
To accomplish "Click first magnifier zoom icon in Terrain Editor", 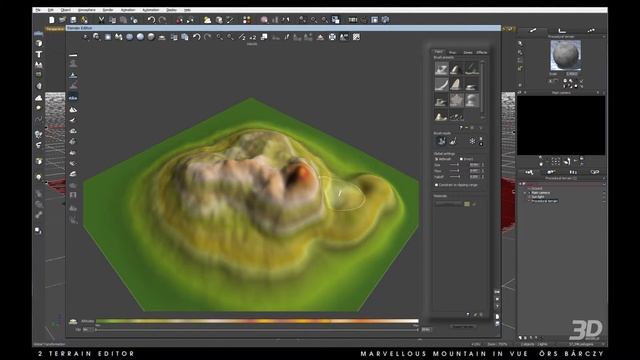I will point(220,37).
